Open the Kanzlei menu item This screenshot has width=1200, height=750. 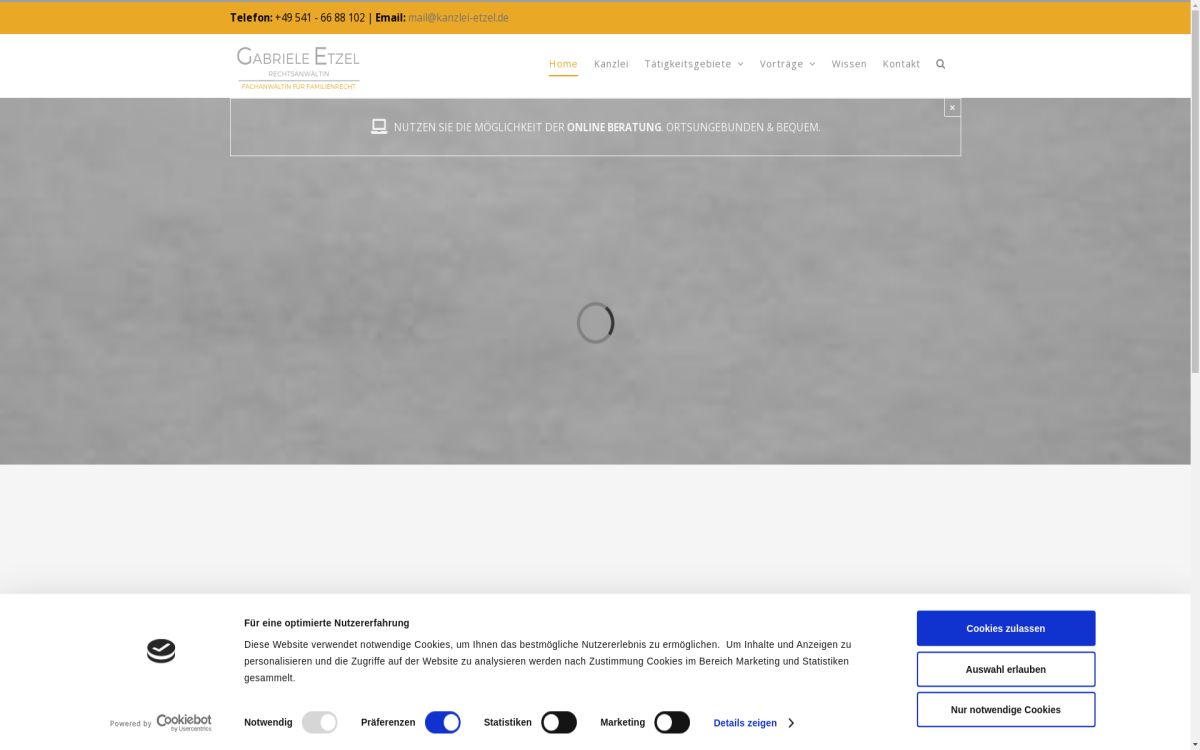click(611, 64)
